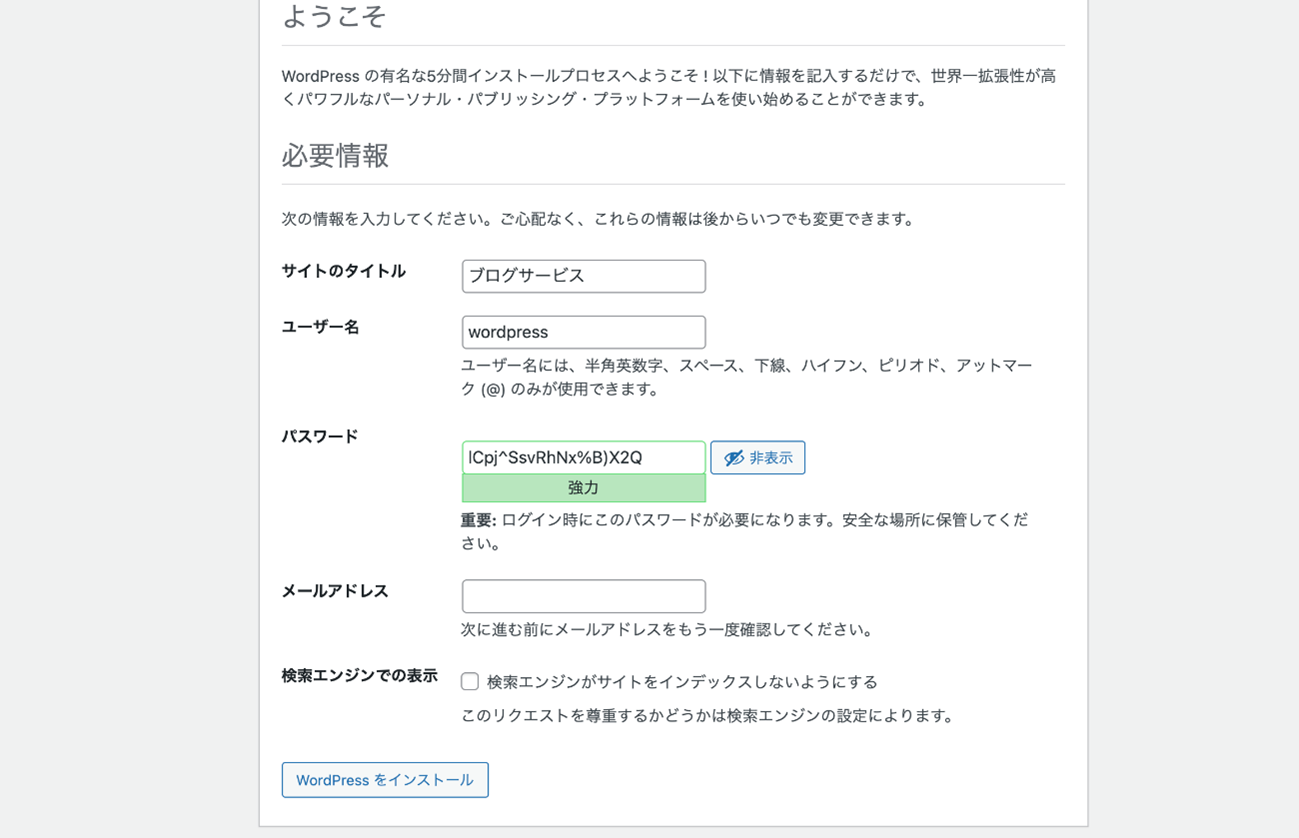Click the ユーザー名 field containing wordpress
1299x838 pixels.
click(583, 332)
